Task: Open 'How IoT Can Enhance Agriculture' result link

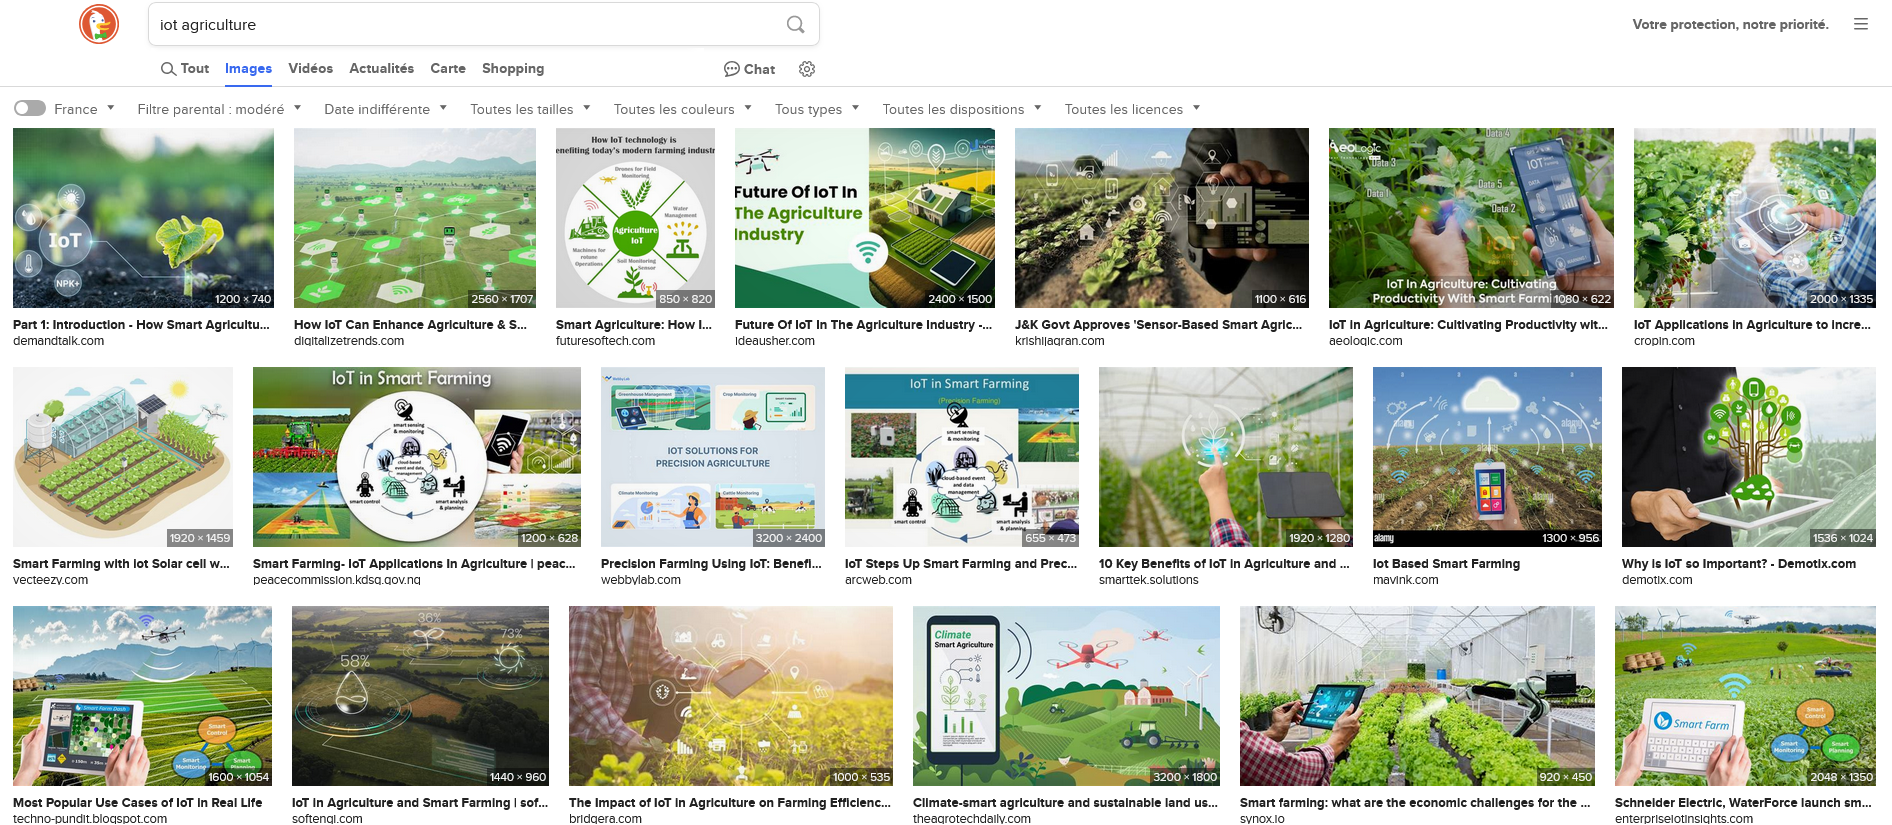Action: tap(410, 325)
